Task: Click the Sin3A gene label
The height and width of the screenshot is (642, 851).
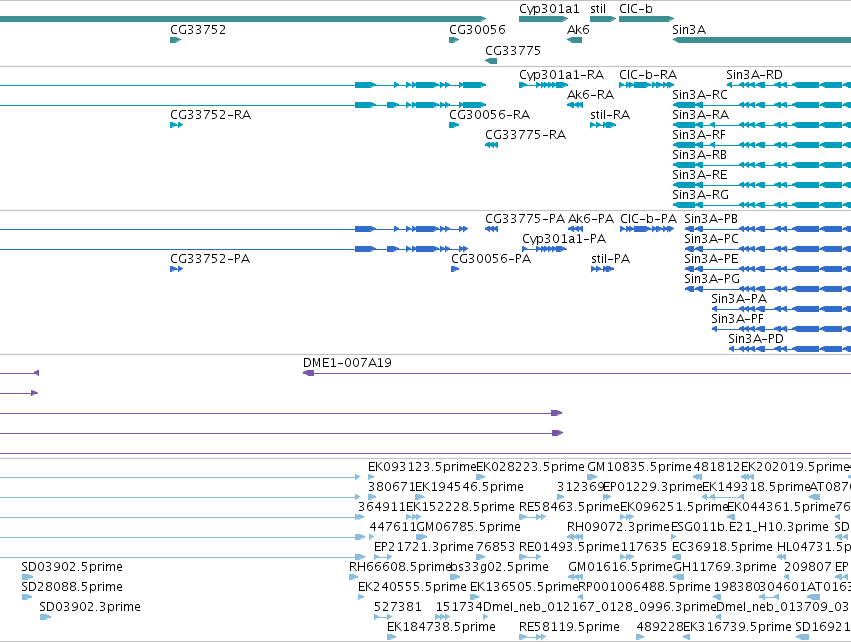Action: tap(689, 30)
